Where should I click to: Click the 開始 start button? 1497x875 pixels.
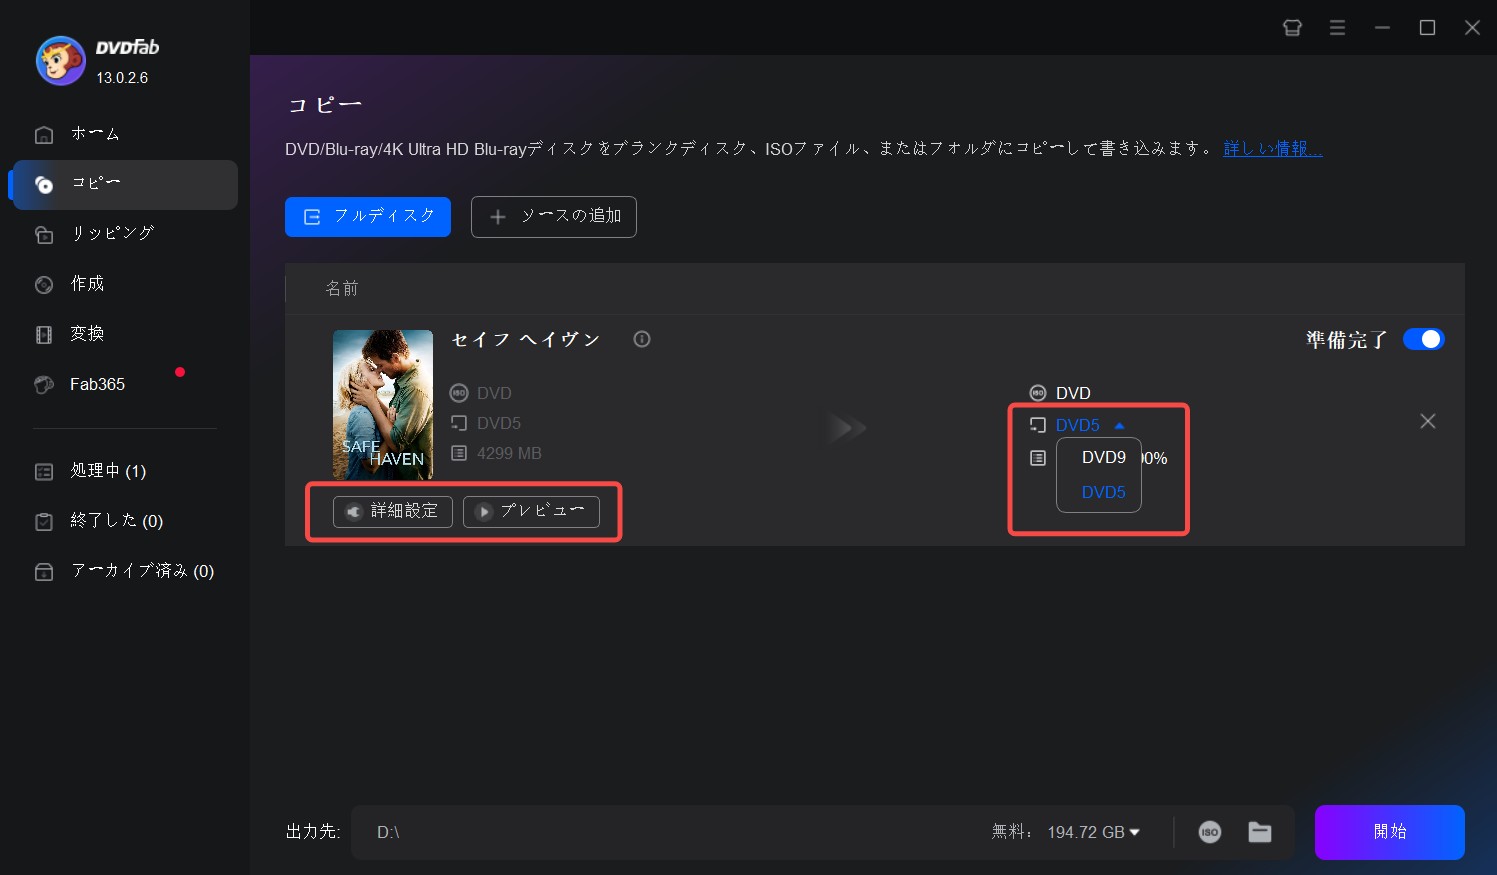(1390, 832)
